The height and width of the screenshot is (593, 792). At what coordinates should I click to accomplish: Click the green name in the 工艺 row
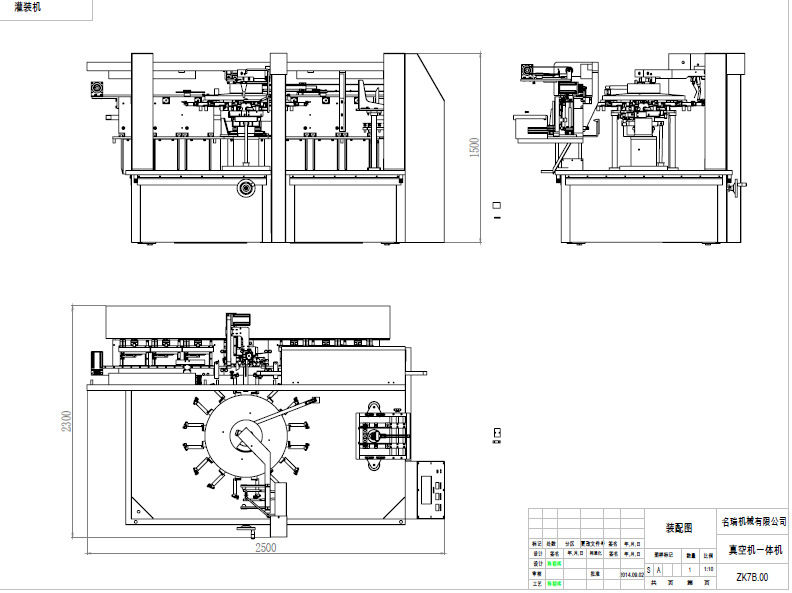pos(552,583)
